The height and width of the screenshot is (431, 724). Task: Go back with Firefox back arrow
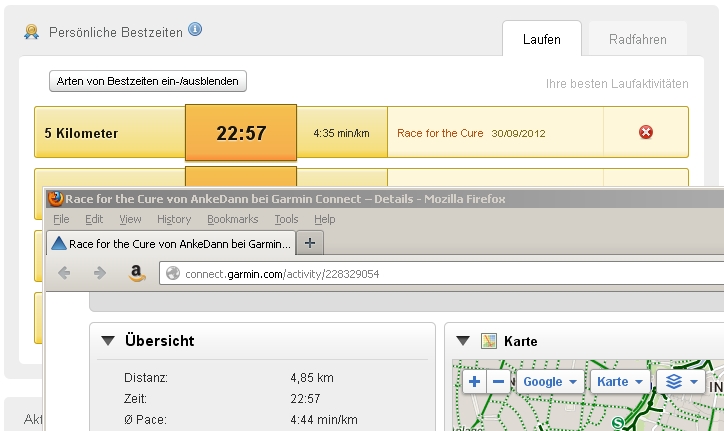click(x=66, y=273)
